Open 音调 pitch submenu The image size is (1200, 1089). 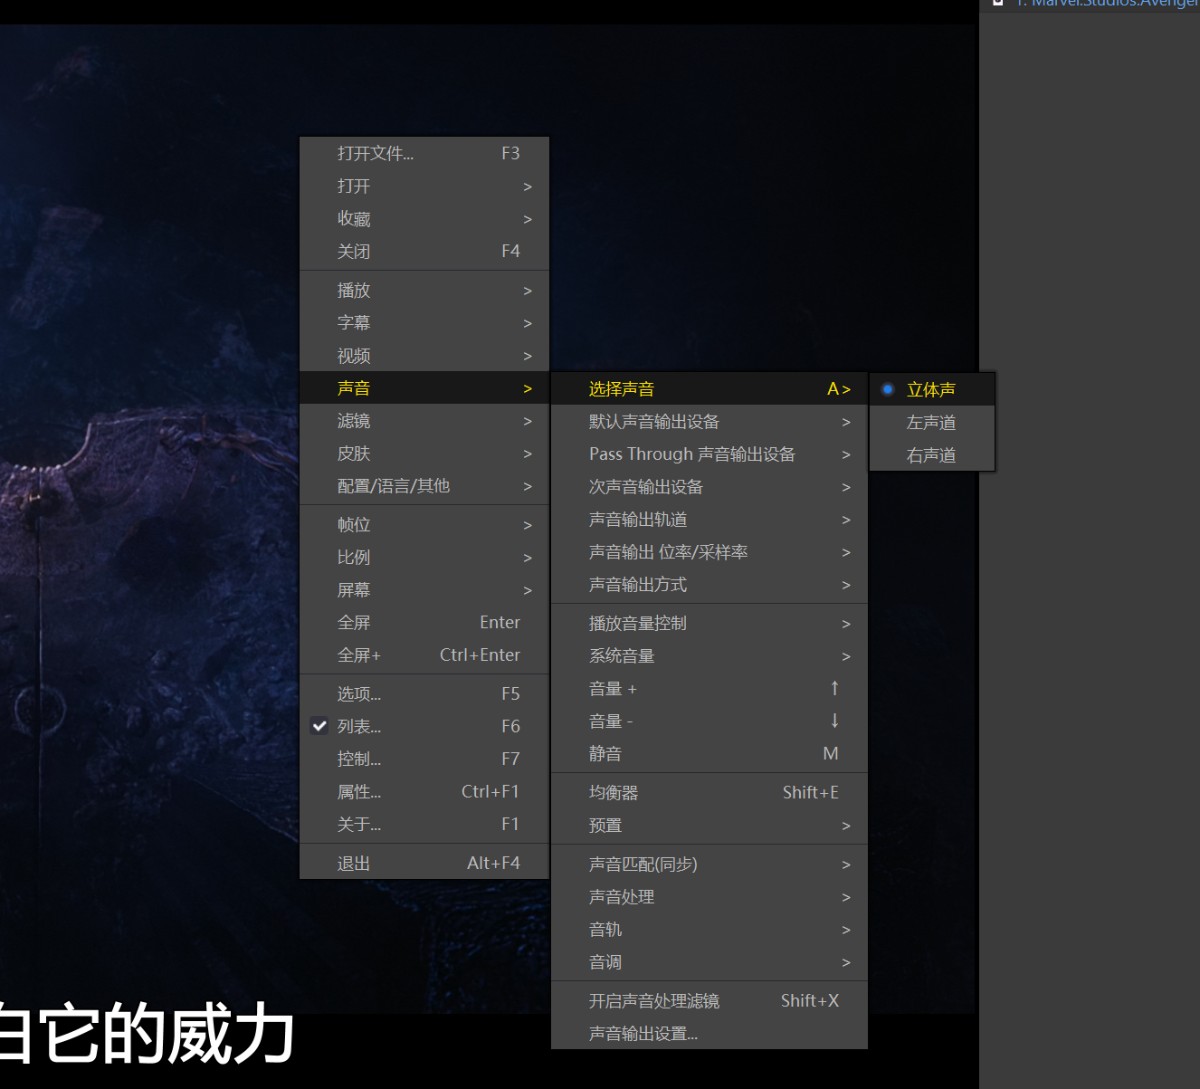point(709,962)
